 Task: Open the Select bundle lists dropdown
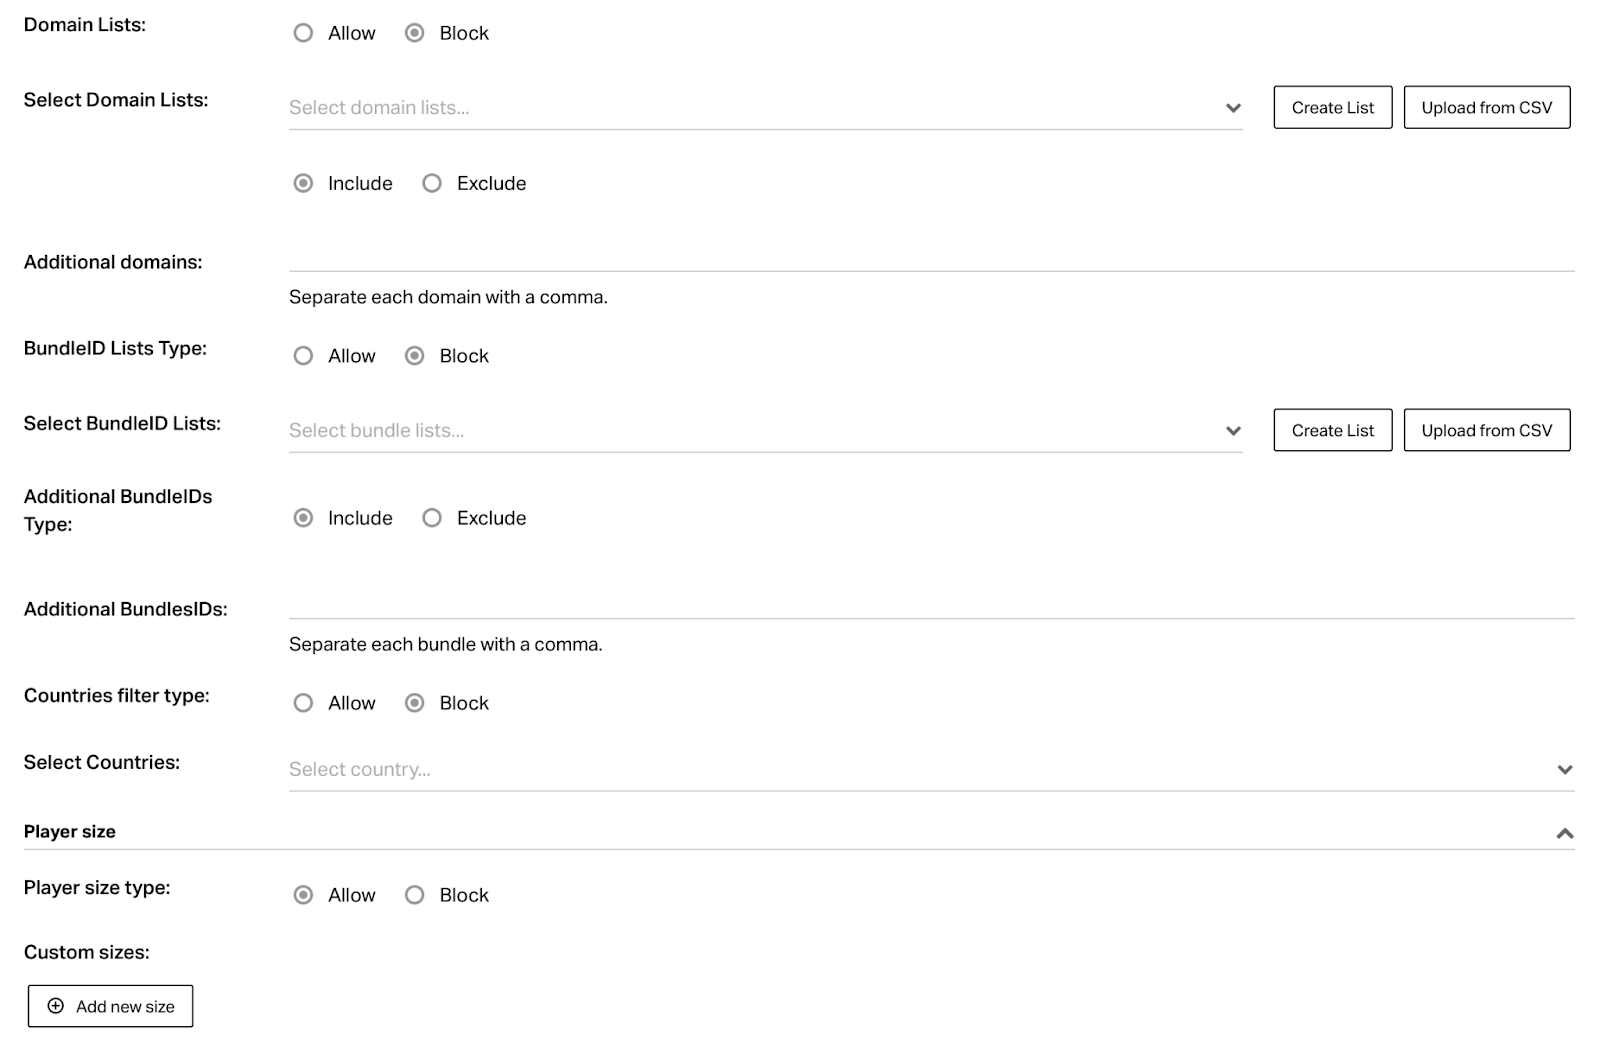(x=766, y=431)
